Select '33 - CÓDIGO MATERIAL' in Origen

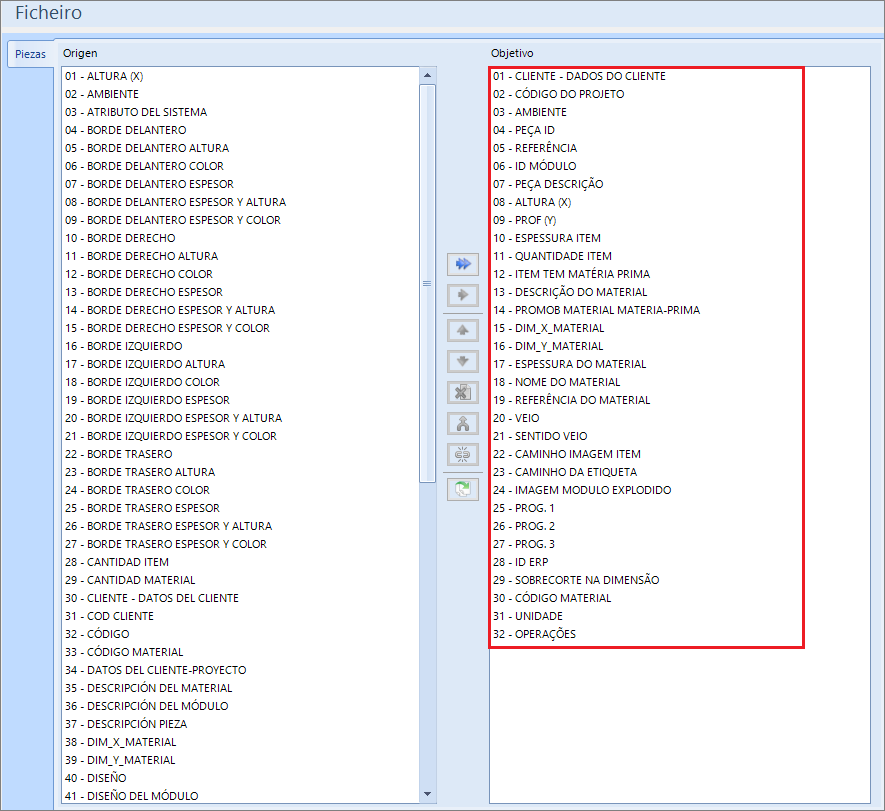[x=124, y=652]
